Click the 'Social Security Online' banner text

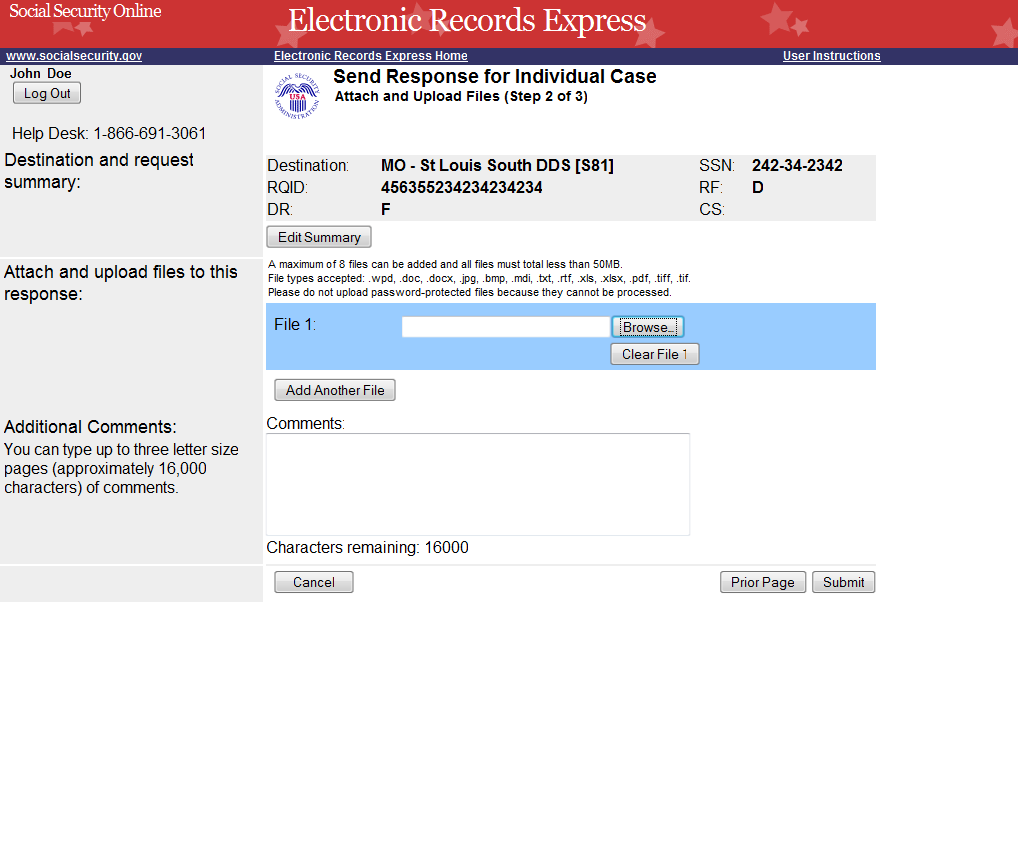pyautogui.click(x=85, y=11)
